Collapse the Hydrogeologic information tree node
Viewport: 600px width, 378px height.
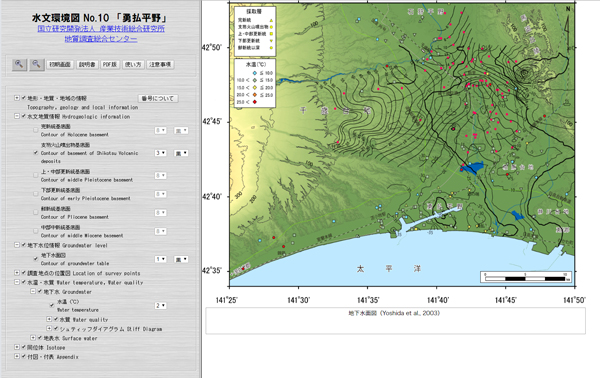pyautogui.click(x=17, y=116)
